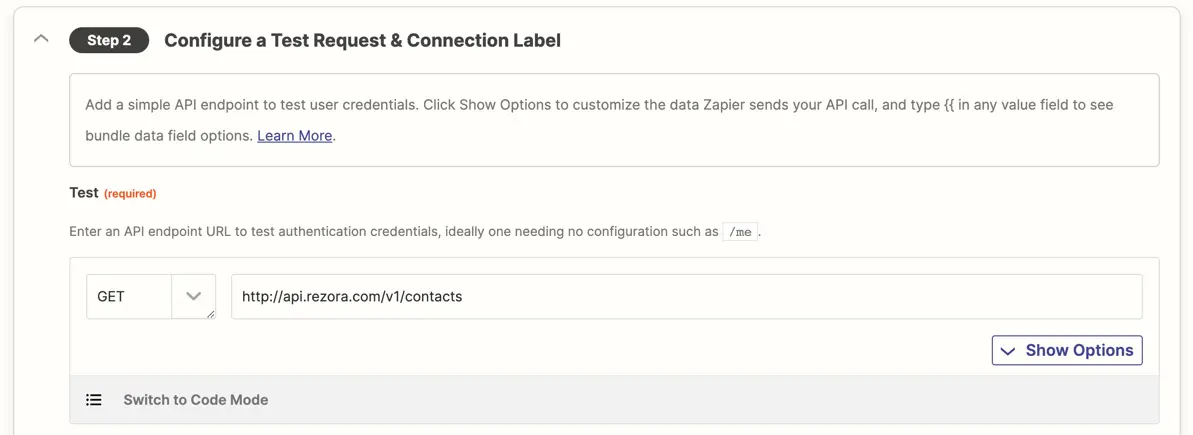
Task: Click the helper text about entering an endpoint URL
Action: tap(415, 232)
